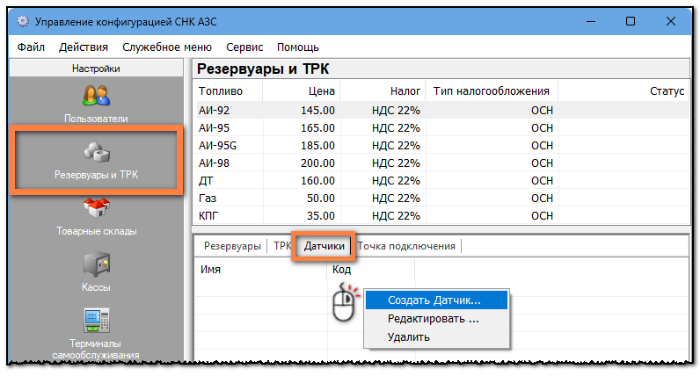Choose Редактировать ... in context menu
700x376 pixels.
pos(437,319)
